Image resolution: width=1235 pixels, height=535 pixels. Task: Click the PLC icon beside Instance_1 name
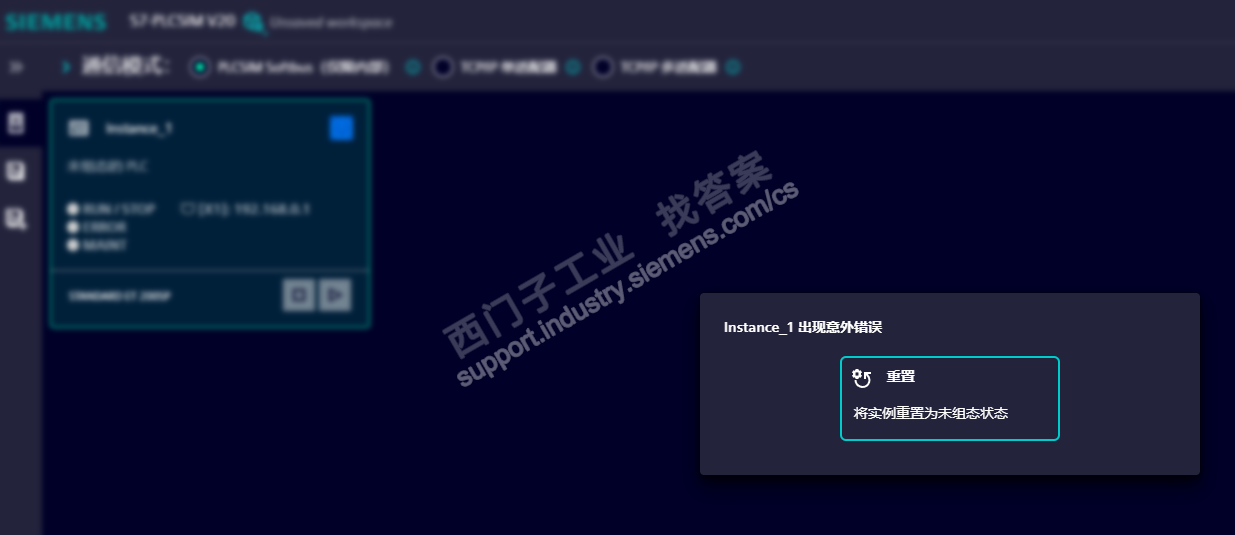(x=79, y=128)
